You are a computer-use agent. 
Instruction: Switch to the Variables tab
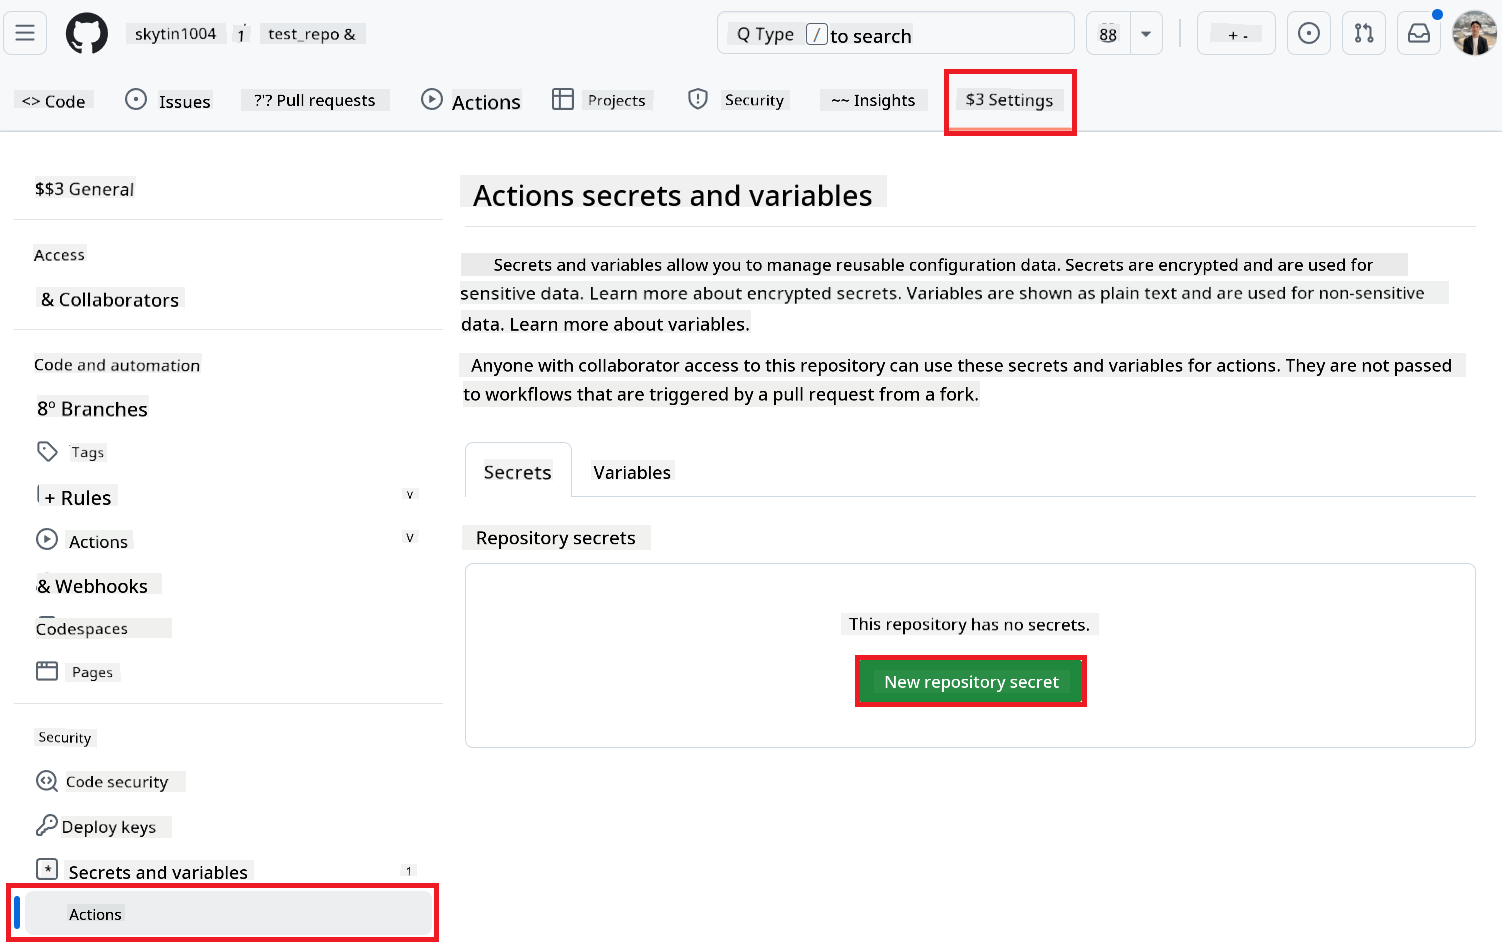(x=631, y=472)
